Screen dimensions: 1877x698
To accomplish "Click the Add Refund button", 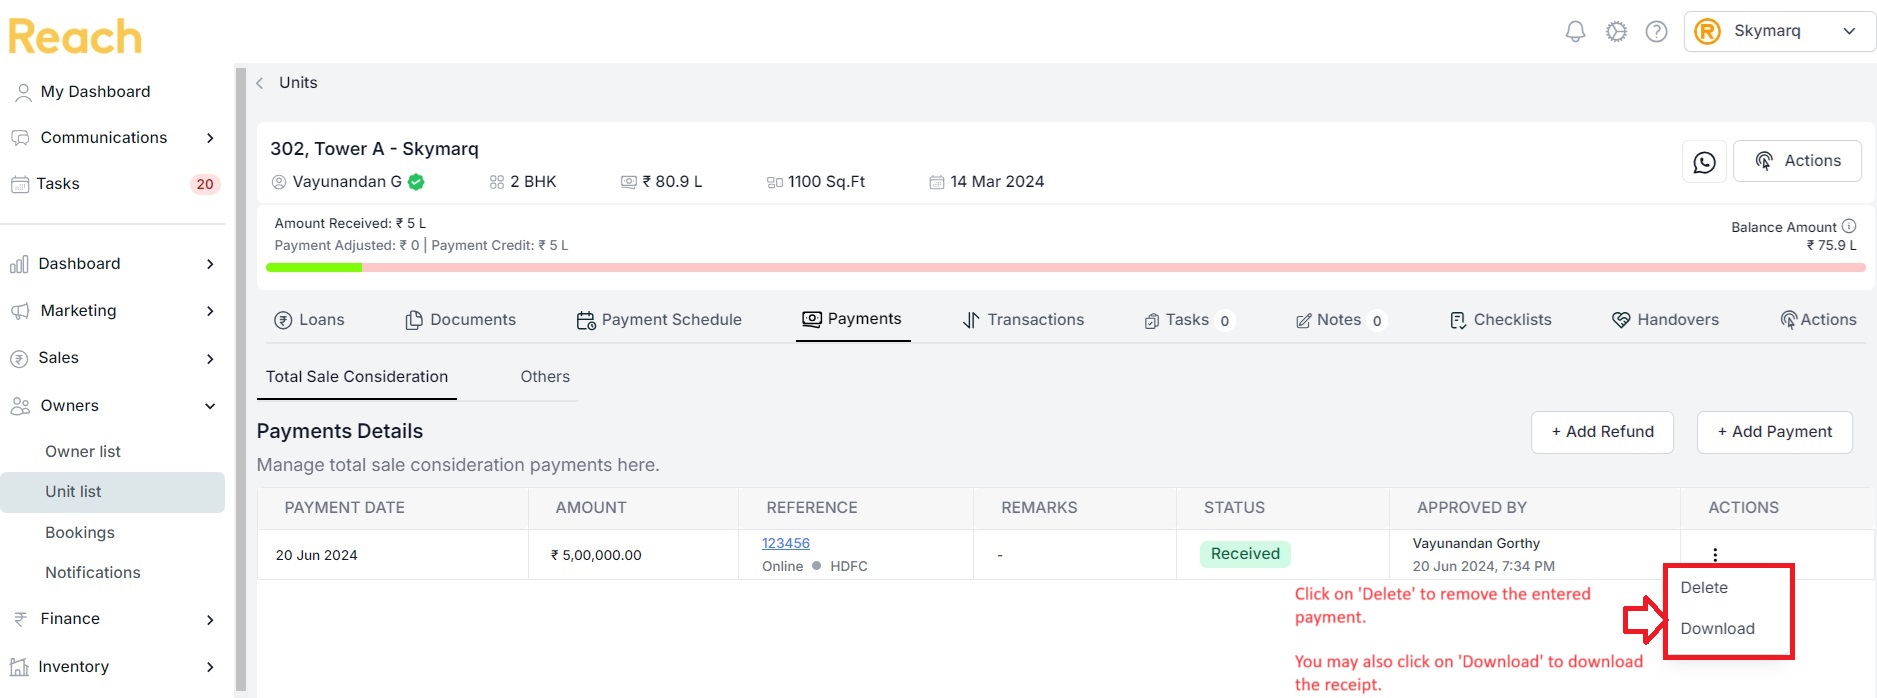I will pyautogui.click(x=1602, y=432).
